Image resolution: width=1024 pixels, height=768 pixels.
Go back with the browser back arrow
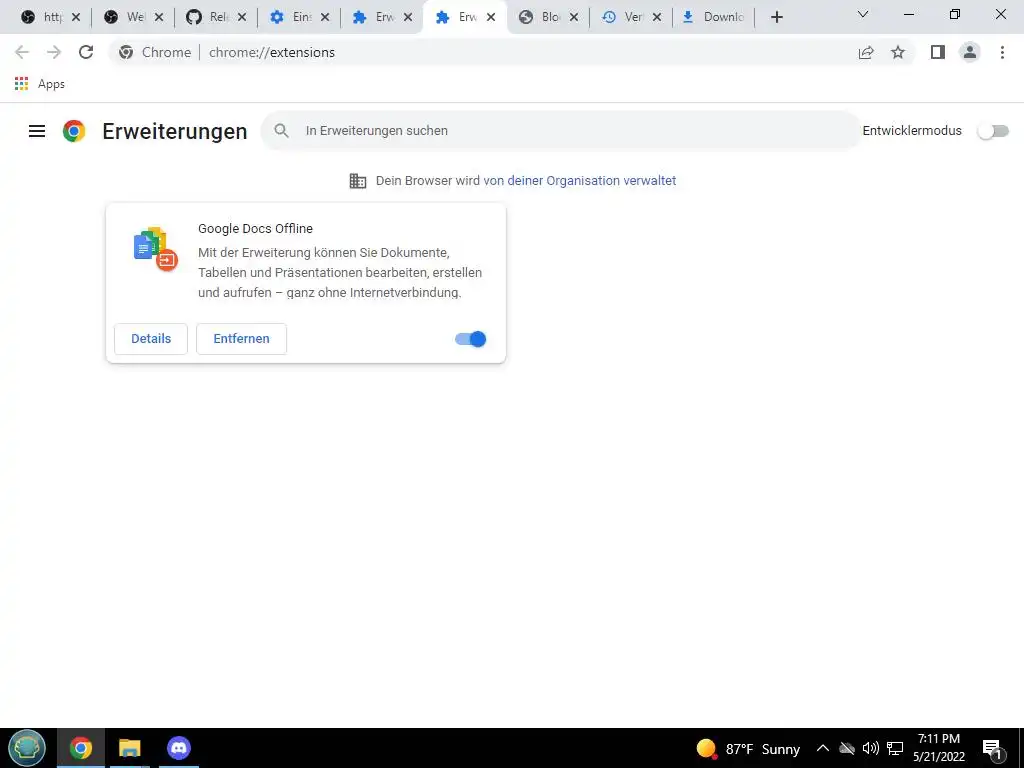[x=22, y=52]
